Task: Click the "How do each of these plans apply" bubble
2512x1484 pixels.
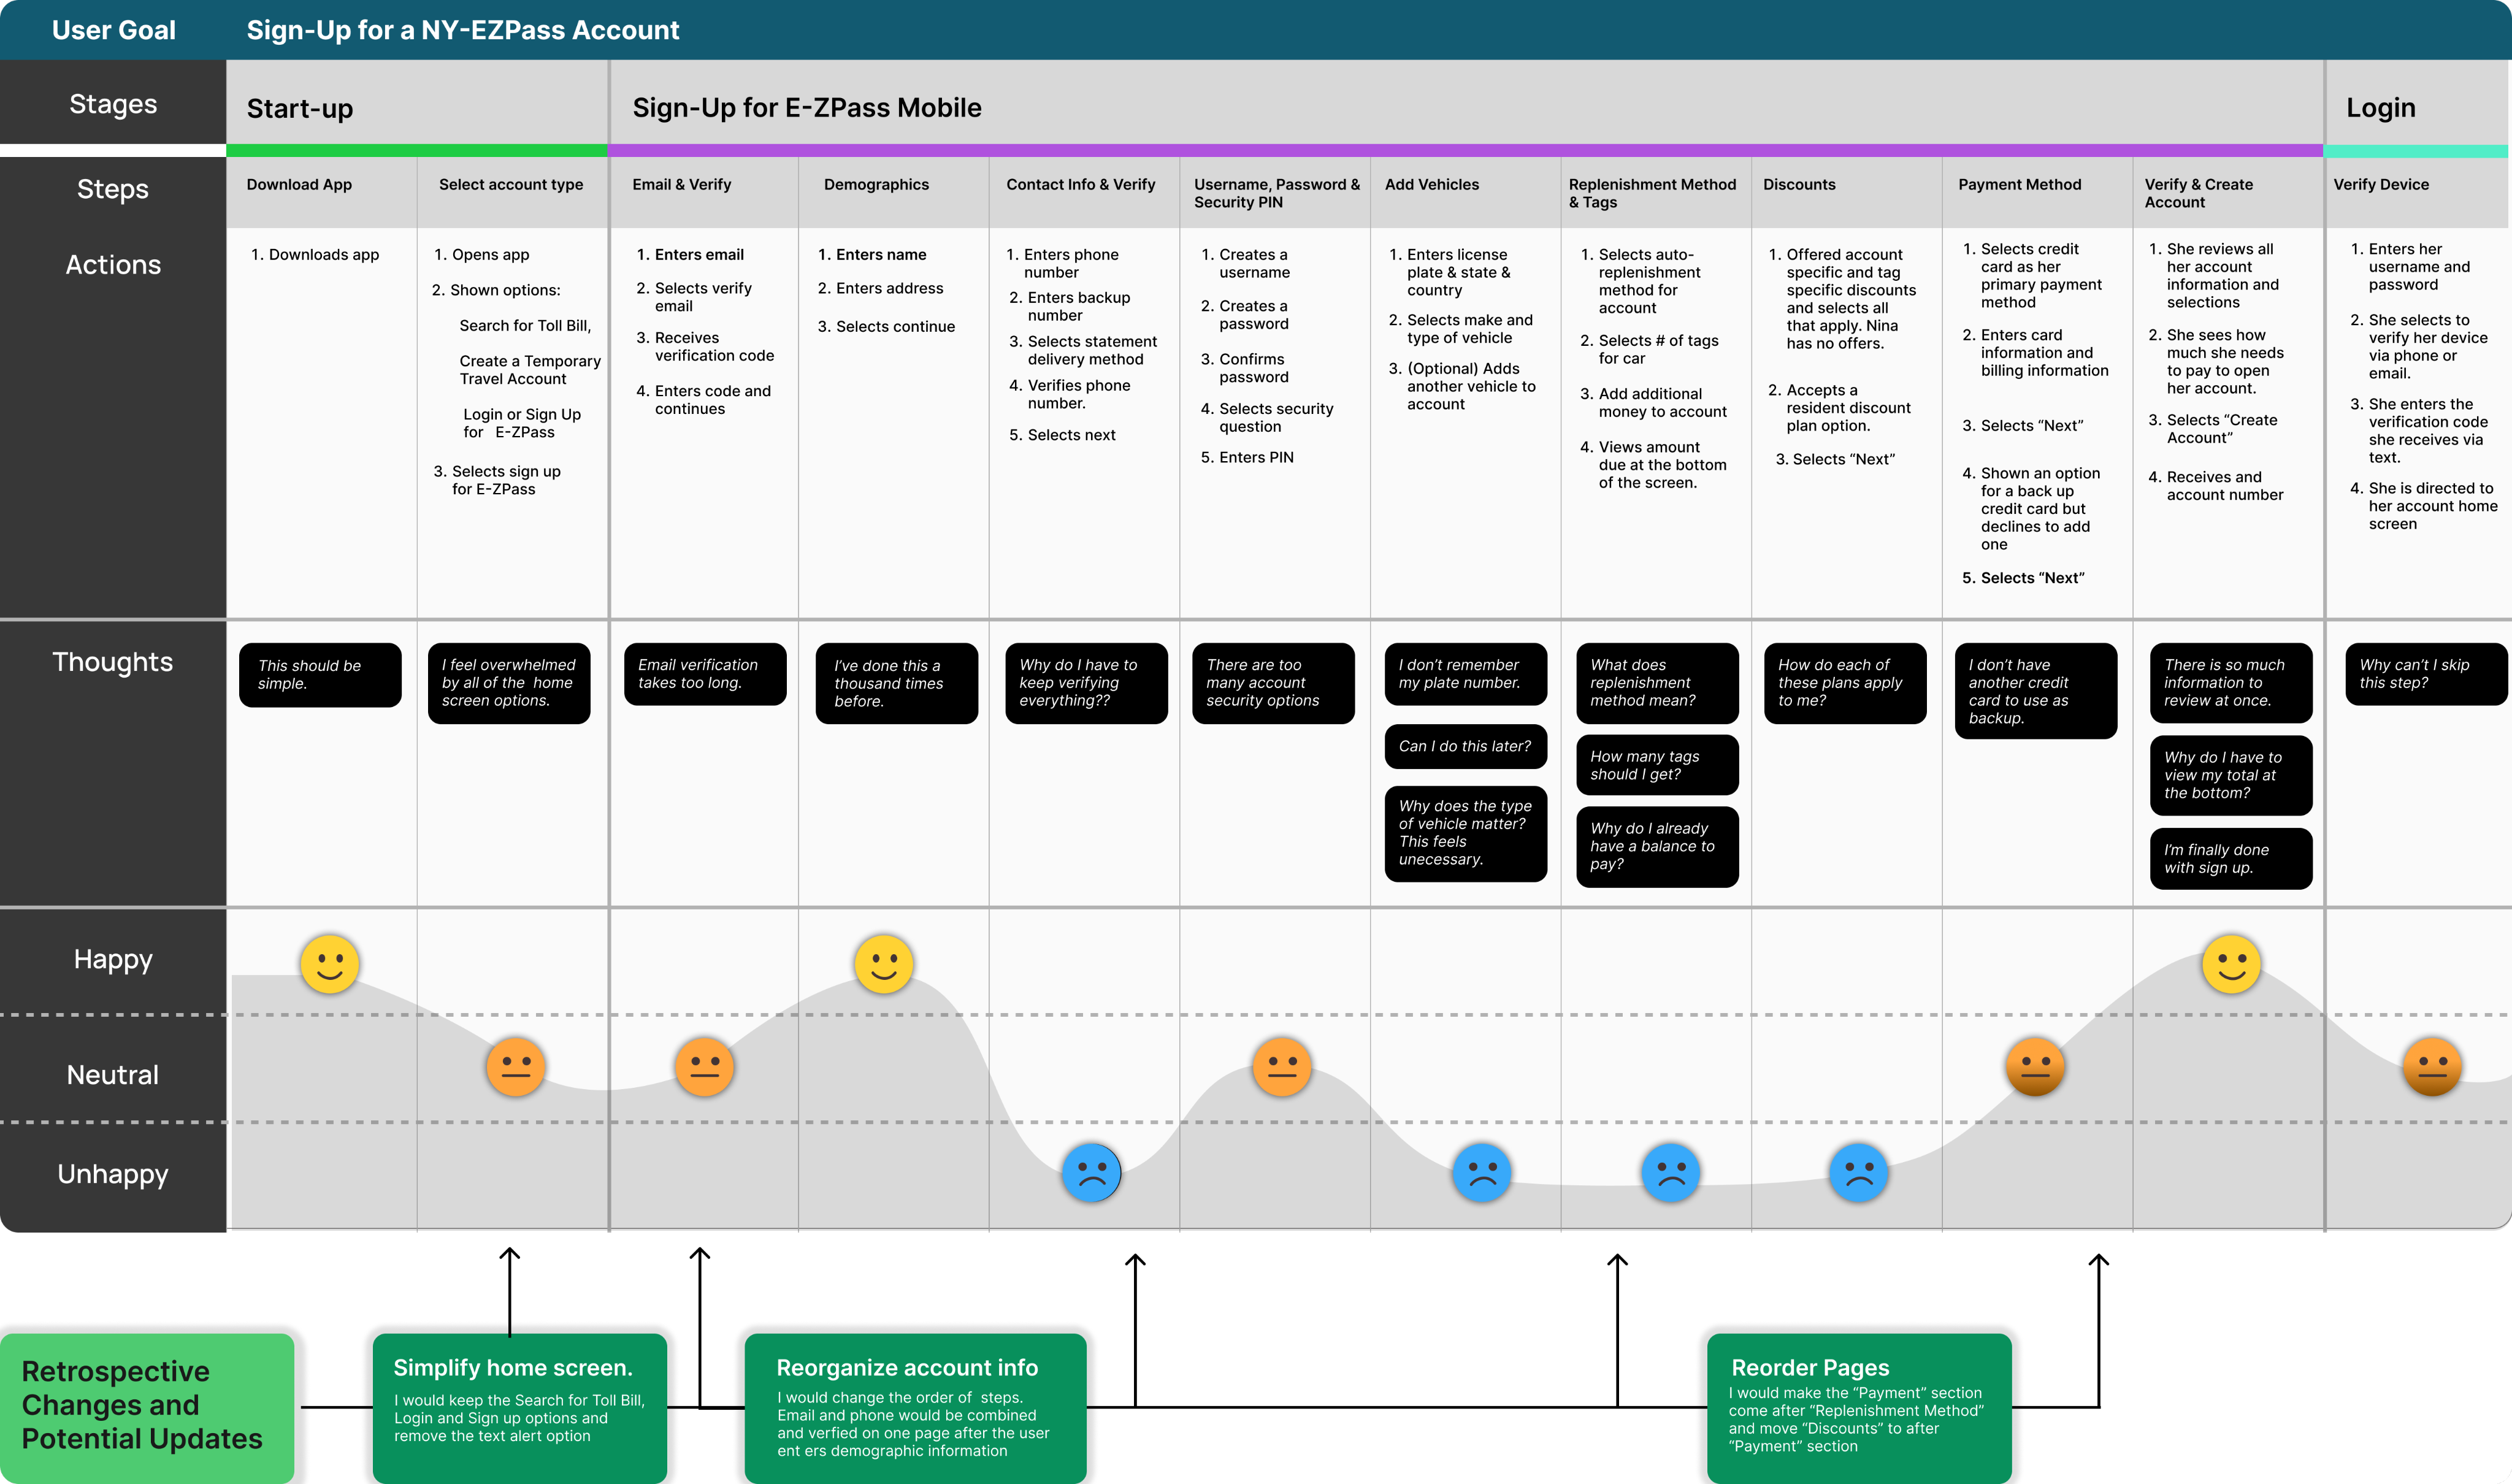Action: pyautogui.click(x=1845, y=683)
